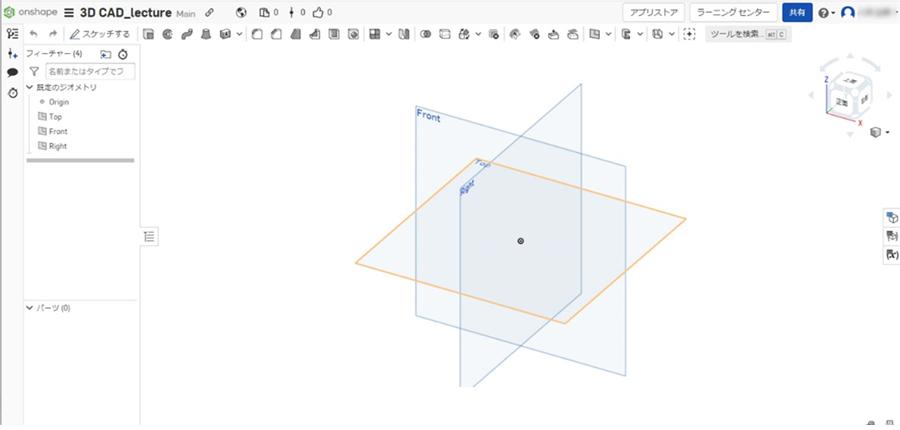This screenshot has width=900, height=430.
Task: Open the help question mark dropdown
Action: [825, 13]
